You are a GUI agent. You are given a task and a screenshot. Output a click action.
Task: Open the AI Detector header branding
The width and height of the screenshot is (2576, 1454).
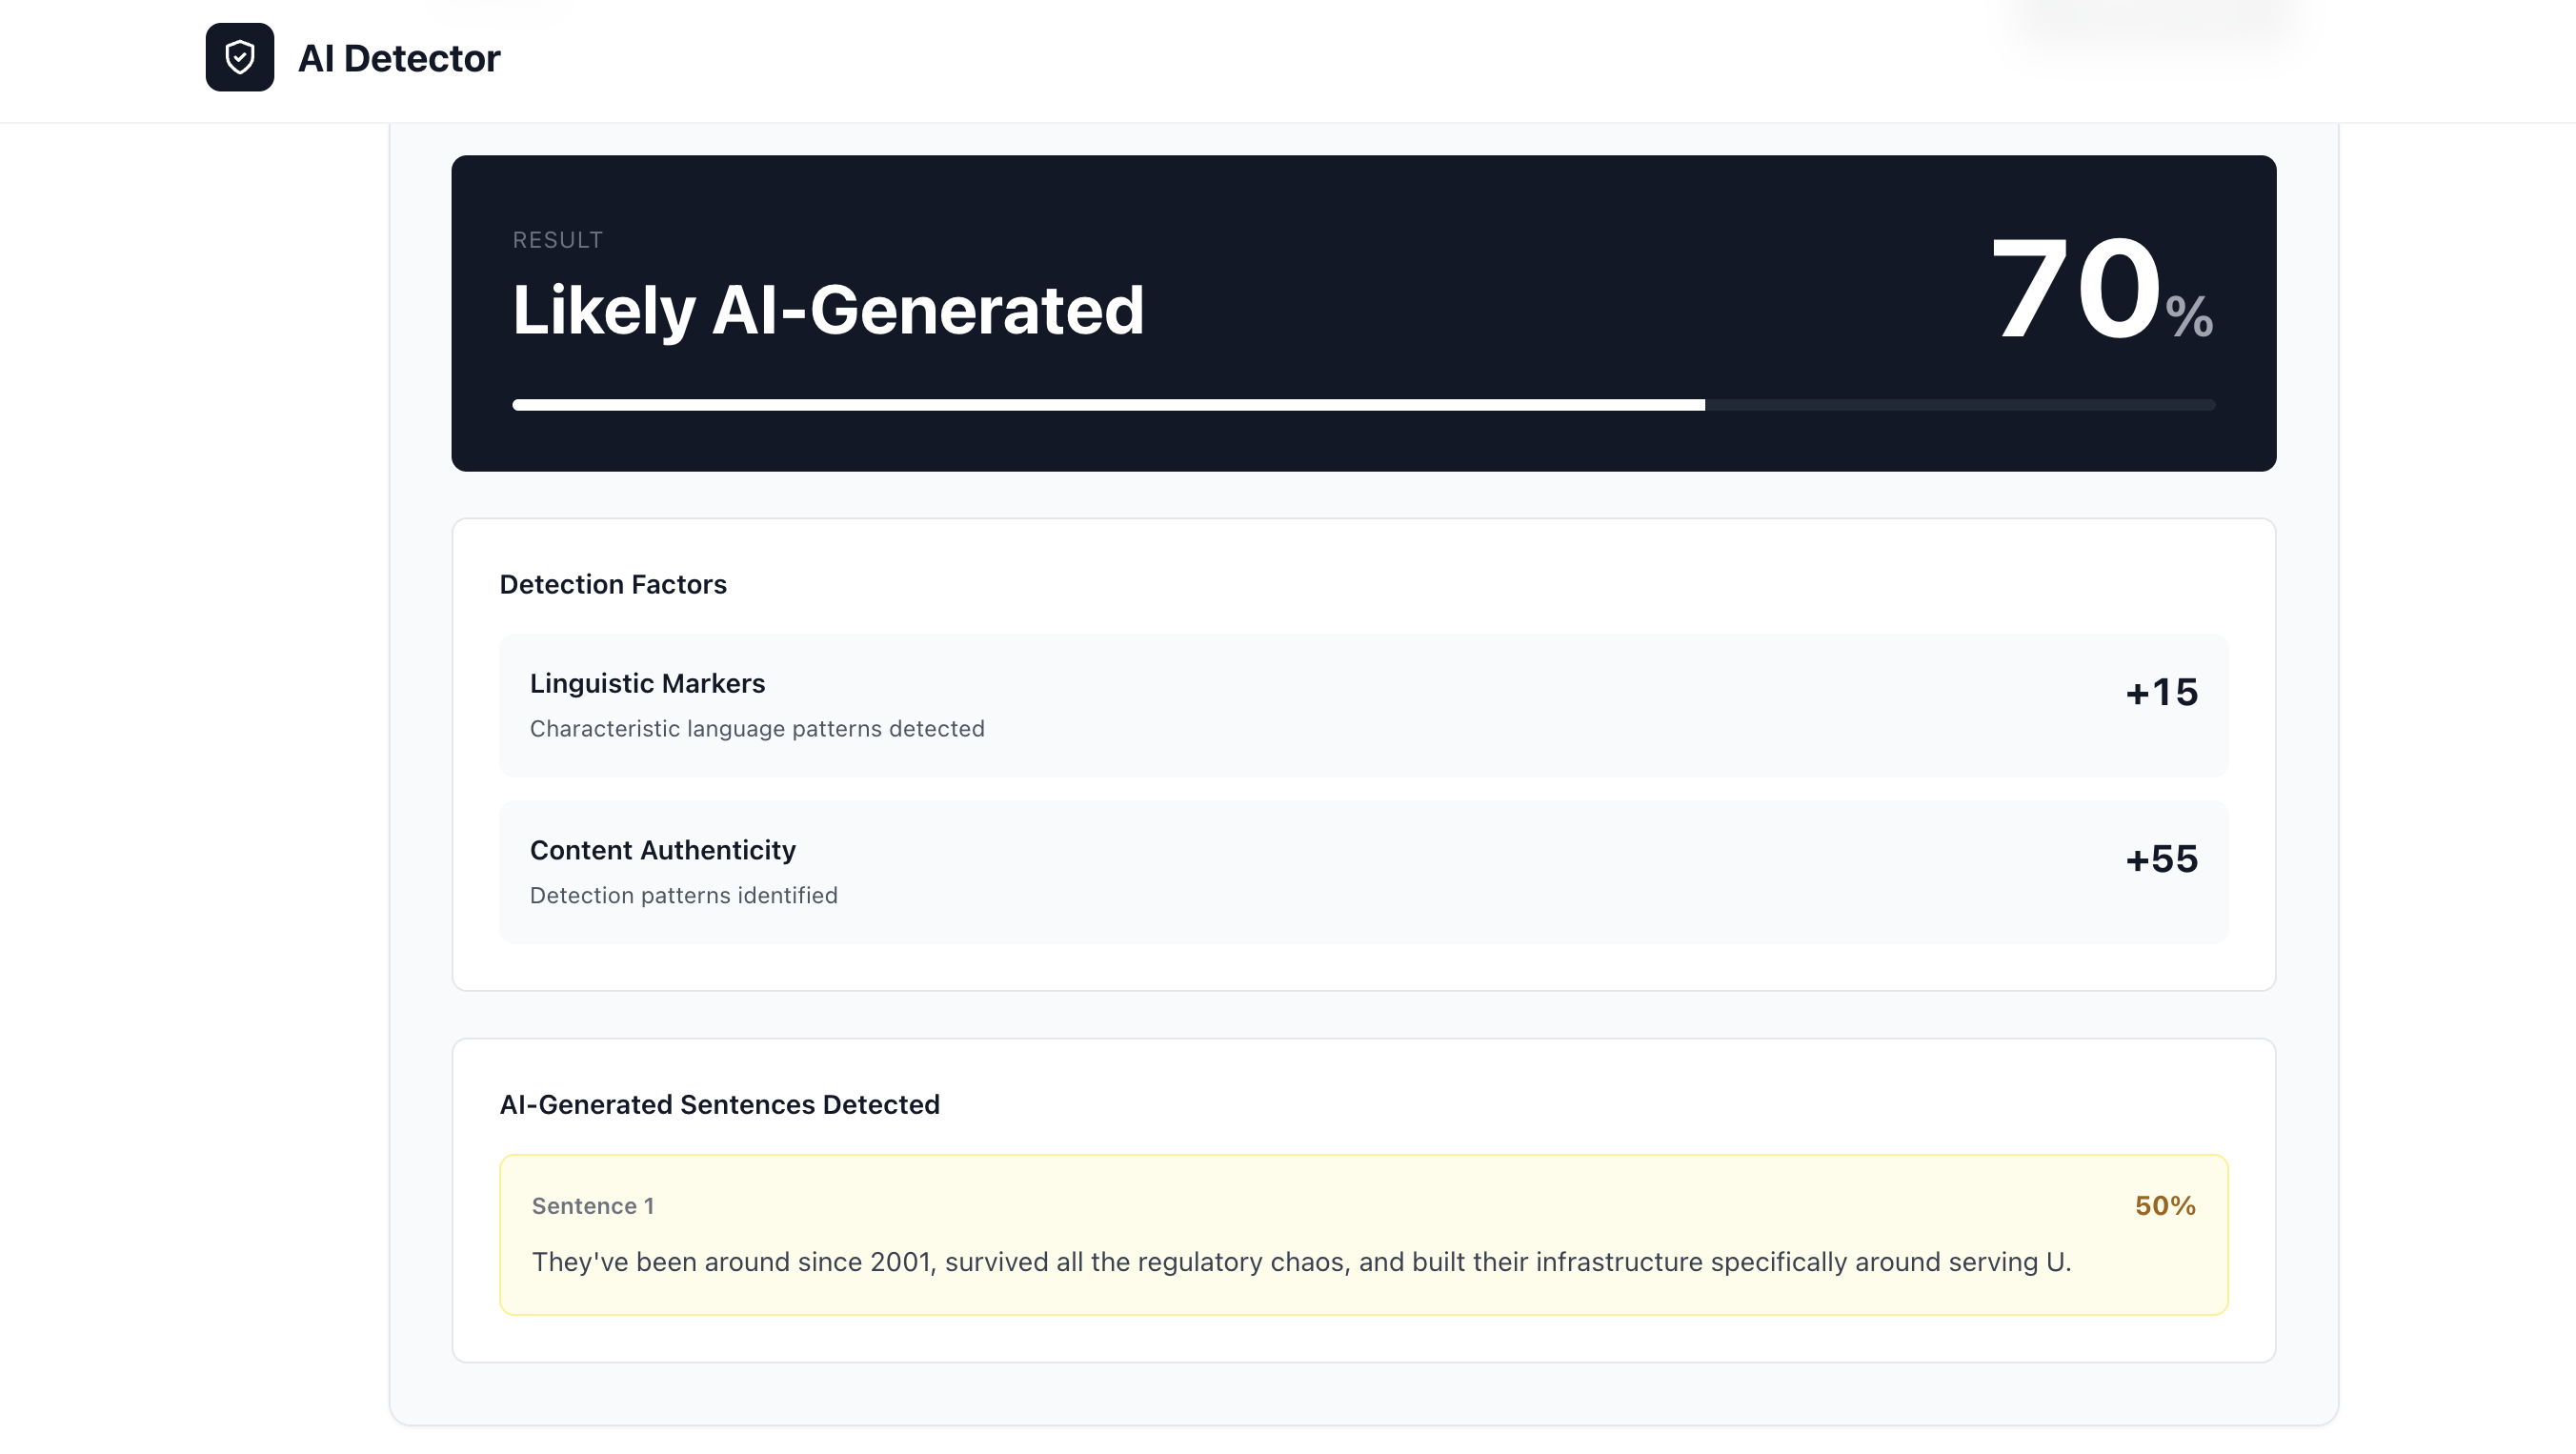point(399,59)
